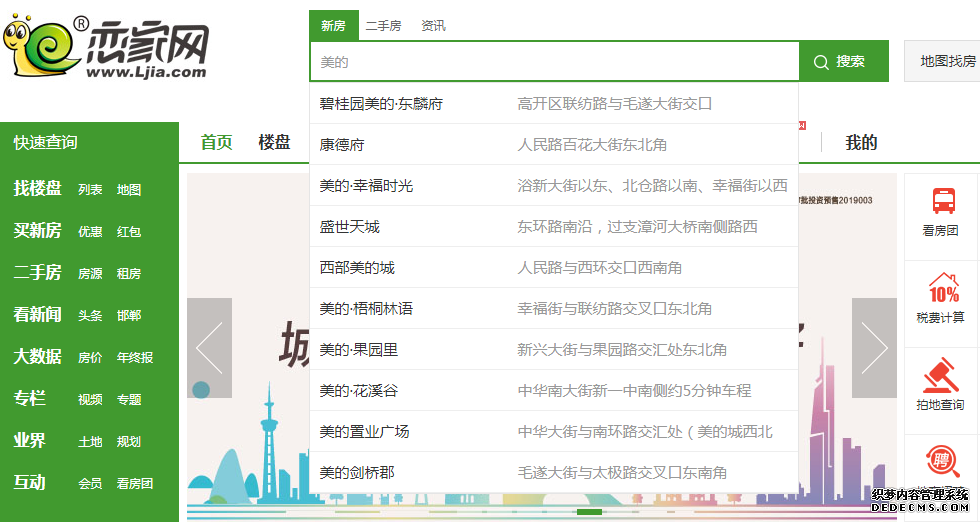This screenshot has width=980, height=522.
Task: Open 规划 link in sidebar
Action: click(x=129, y=441)
